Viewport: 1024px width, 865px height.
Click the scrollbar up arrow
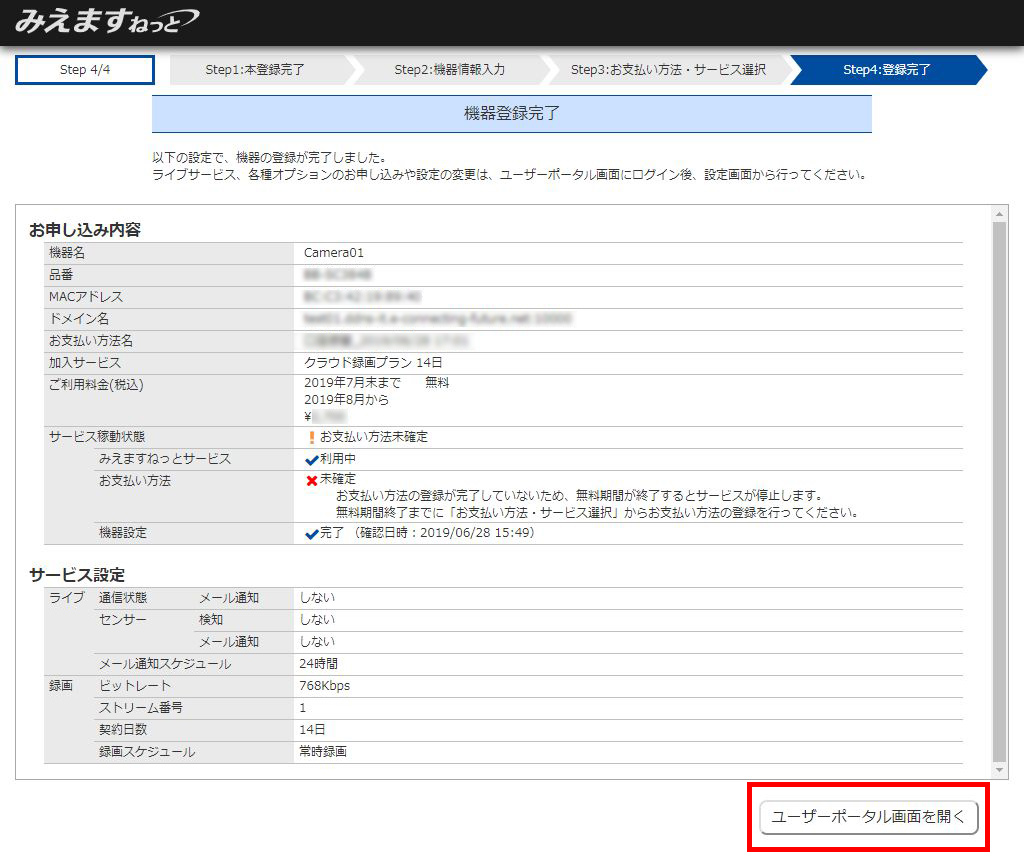(x=999, y=213)
